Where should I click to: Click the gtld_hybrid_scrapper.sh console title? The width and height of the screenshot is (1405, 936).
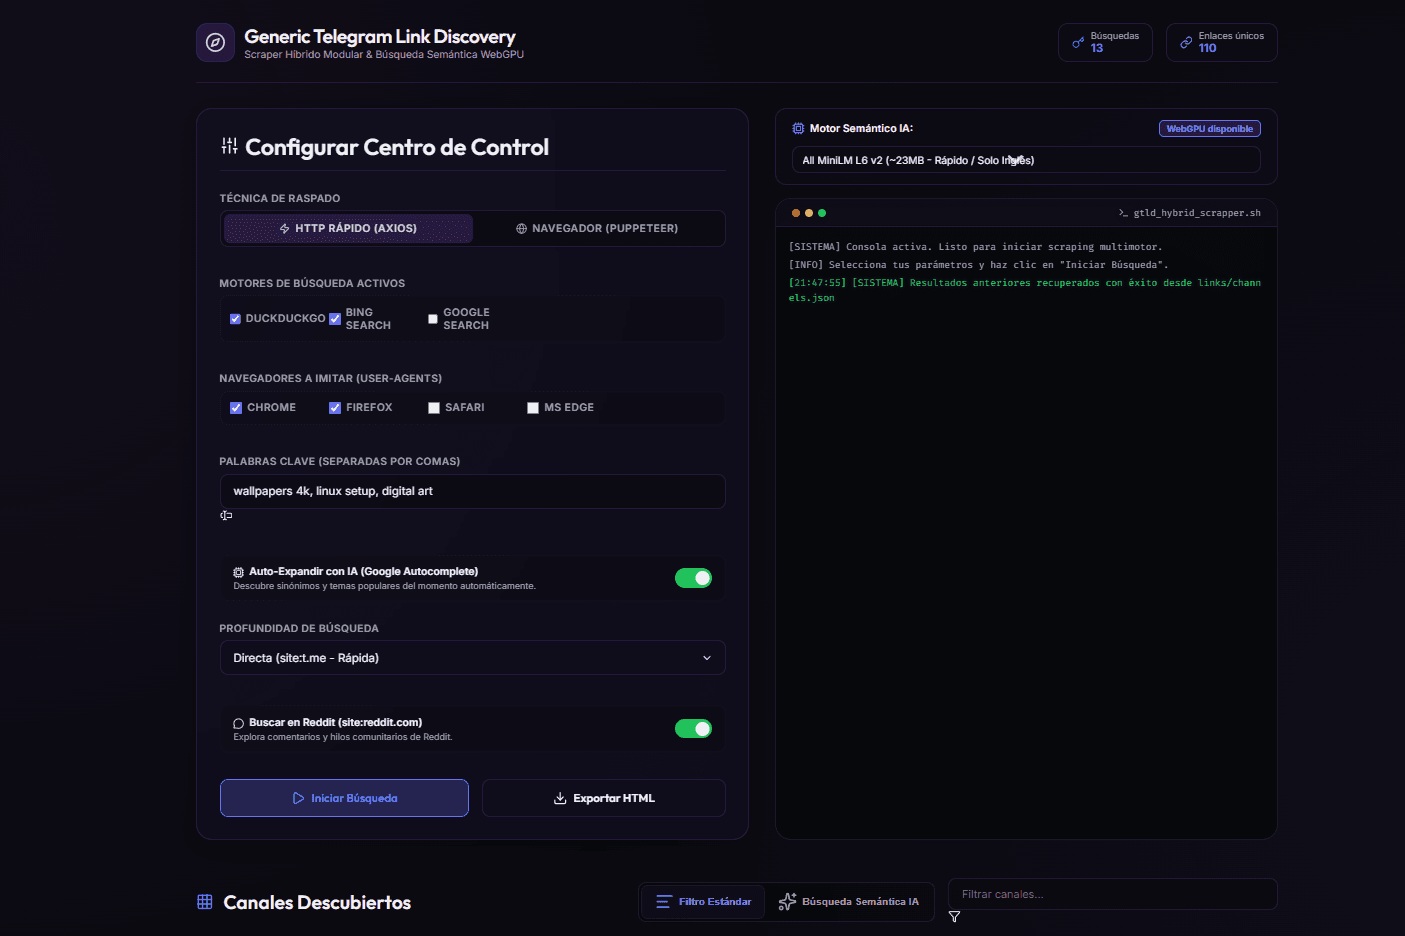pyautogui.click(x=1197, y=213)
